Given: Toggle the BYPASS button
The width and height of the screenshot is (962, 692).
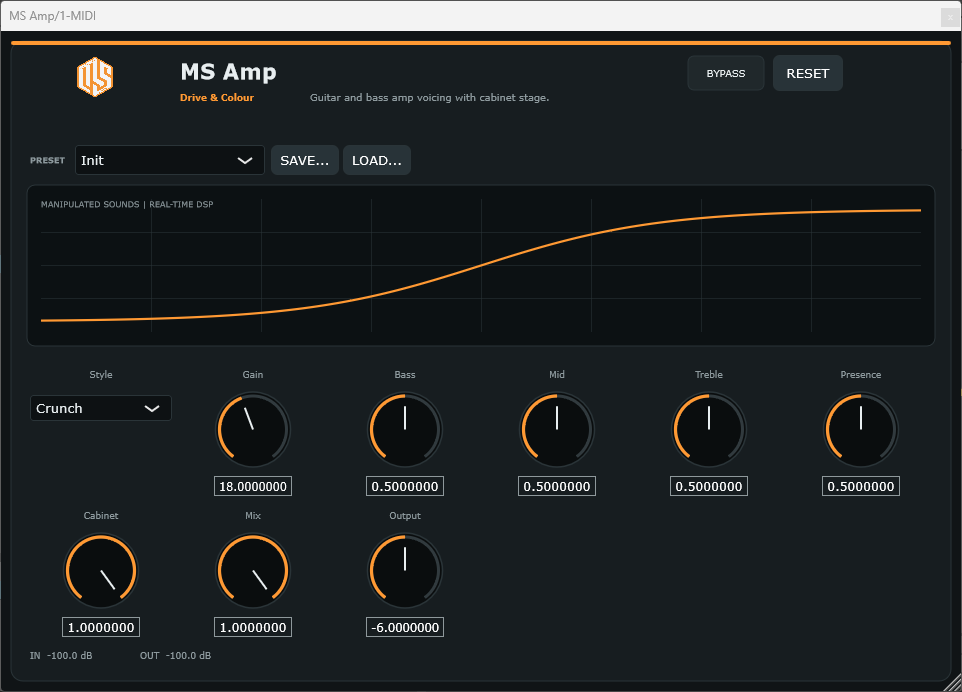Looking at the screenshot, I should tap(726, 73).
